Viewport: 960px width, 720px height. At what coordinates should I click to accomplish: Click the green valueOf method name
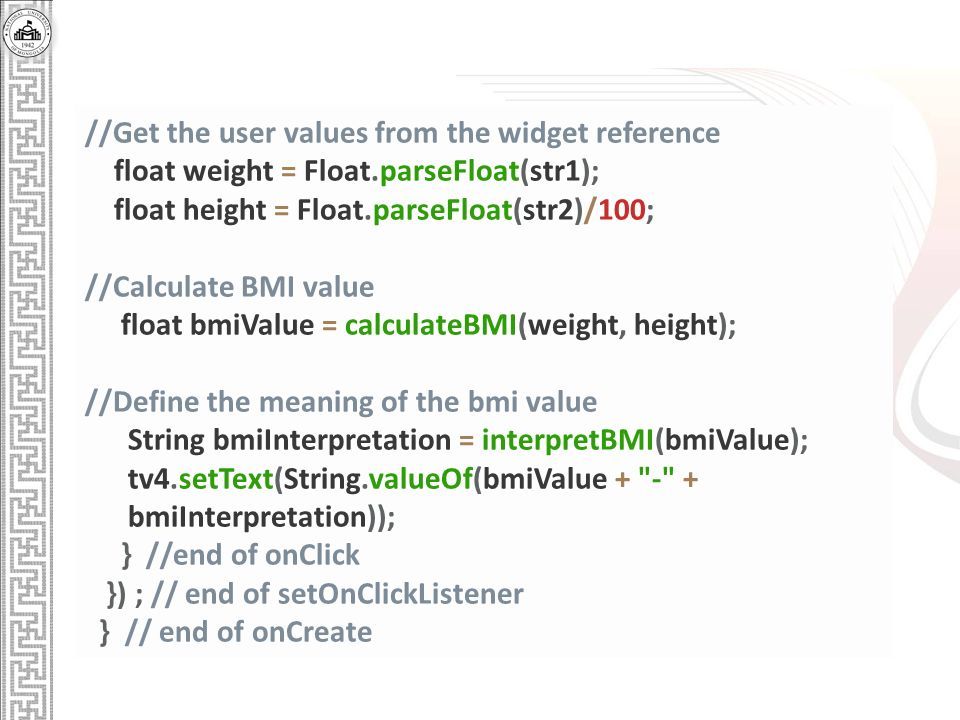coord(421,479)
